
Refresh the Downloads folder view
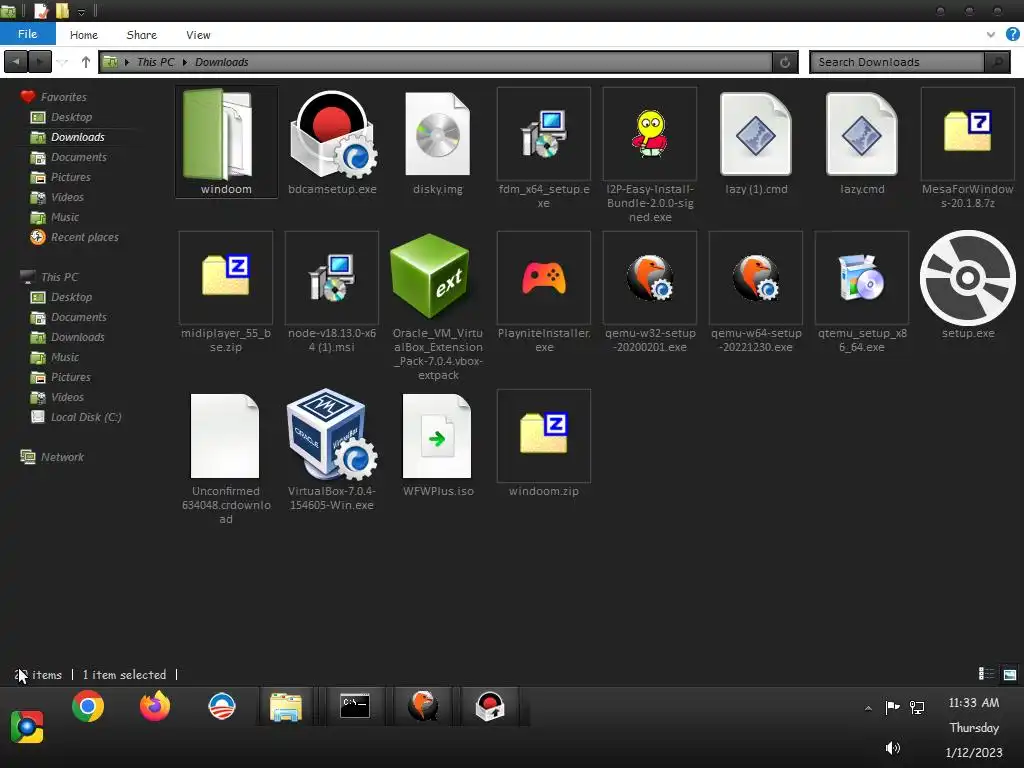pyautogui.click(x=785, y=62)
